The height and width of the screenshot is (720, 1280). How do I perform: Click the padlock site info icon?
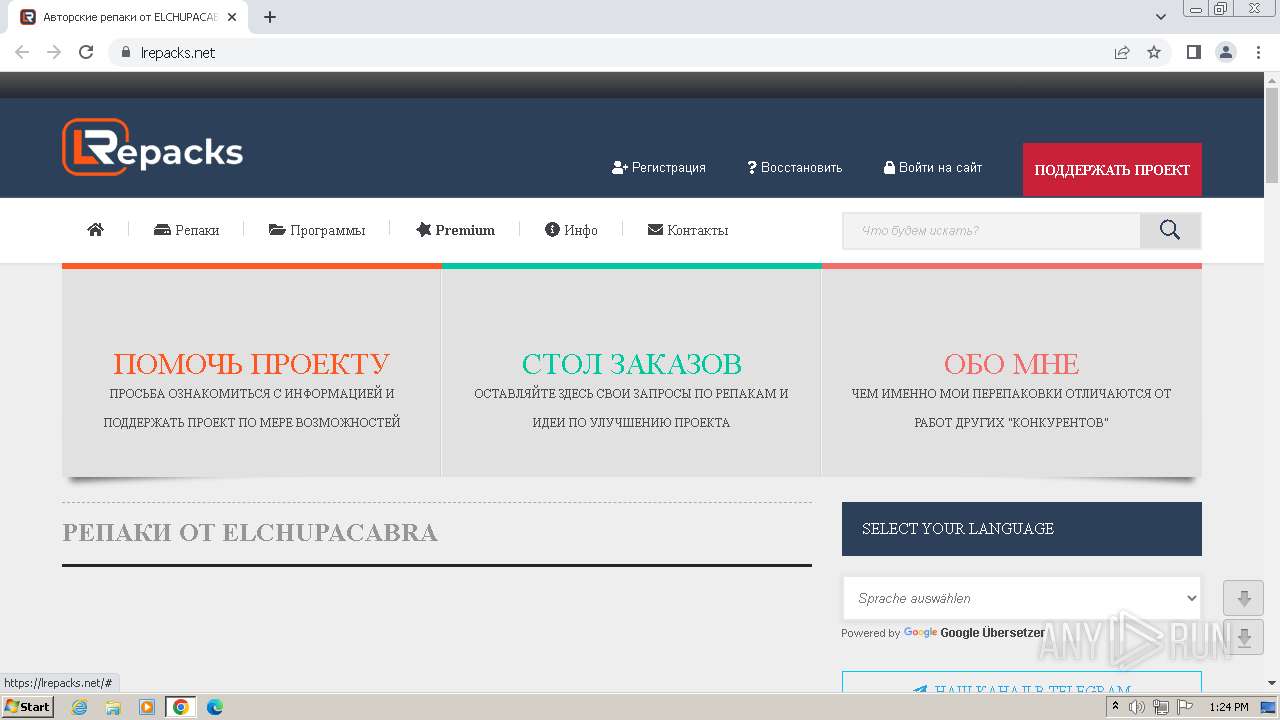click(126, 53)
